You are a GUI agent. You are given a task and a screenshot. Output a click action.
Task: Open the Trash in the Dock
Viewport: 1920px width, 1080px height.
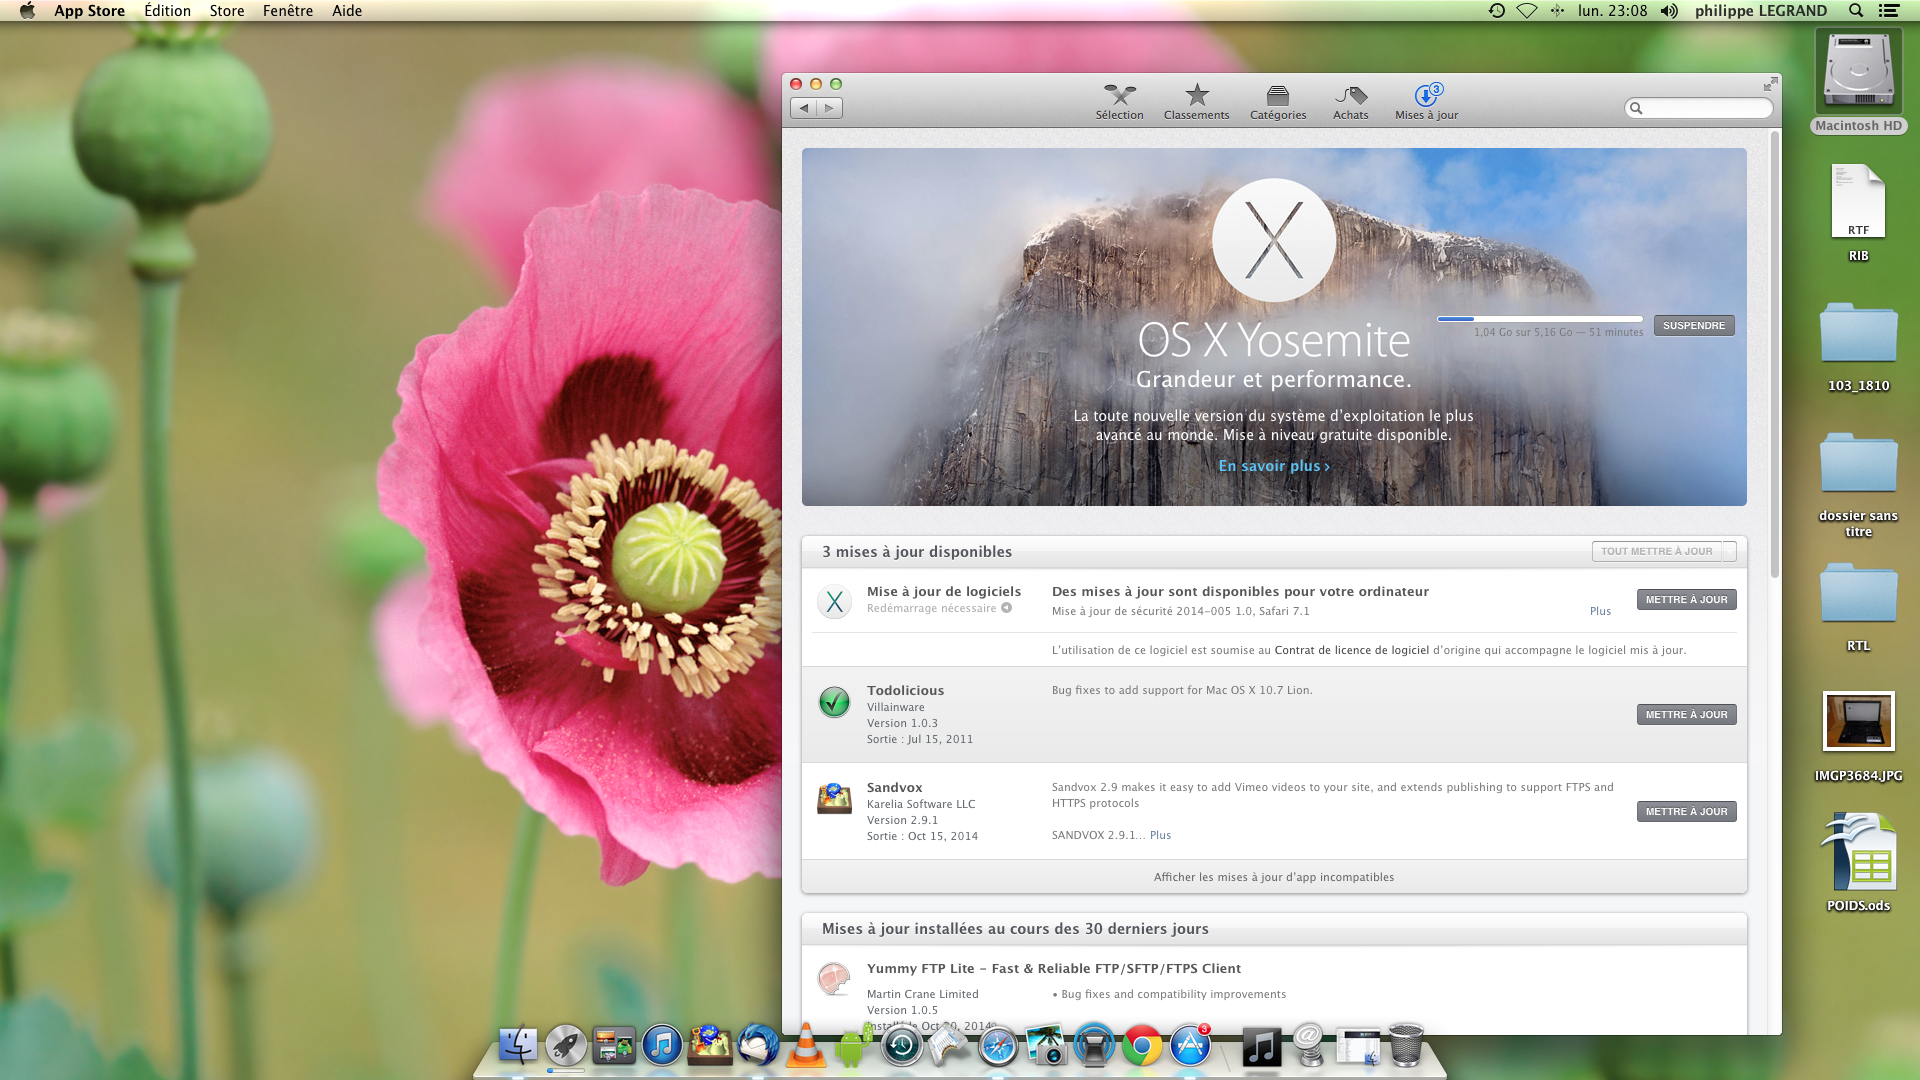pyautogui.click(x=1406, y=1046)
